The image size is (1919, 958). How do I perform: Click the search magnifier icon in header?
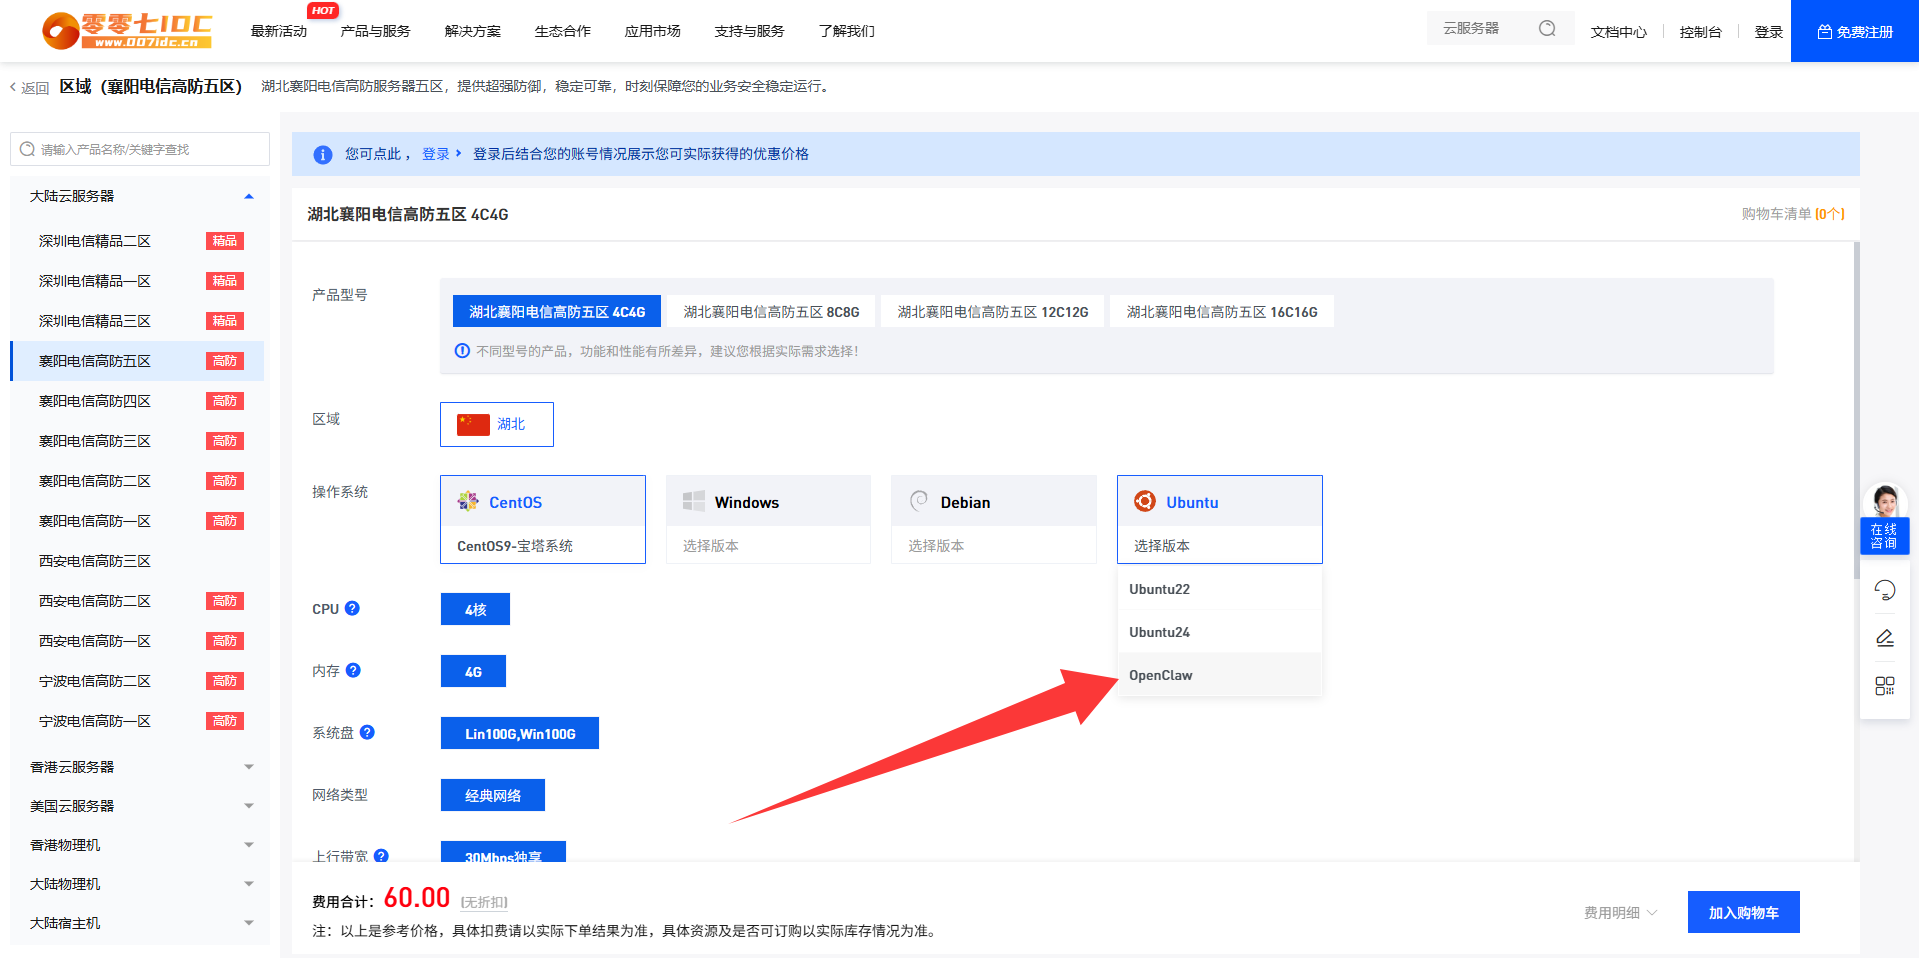tap(1546, 29)
